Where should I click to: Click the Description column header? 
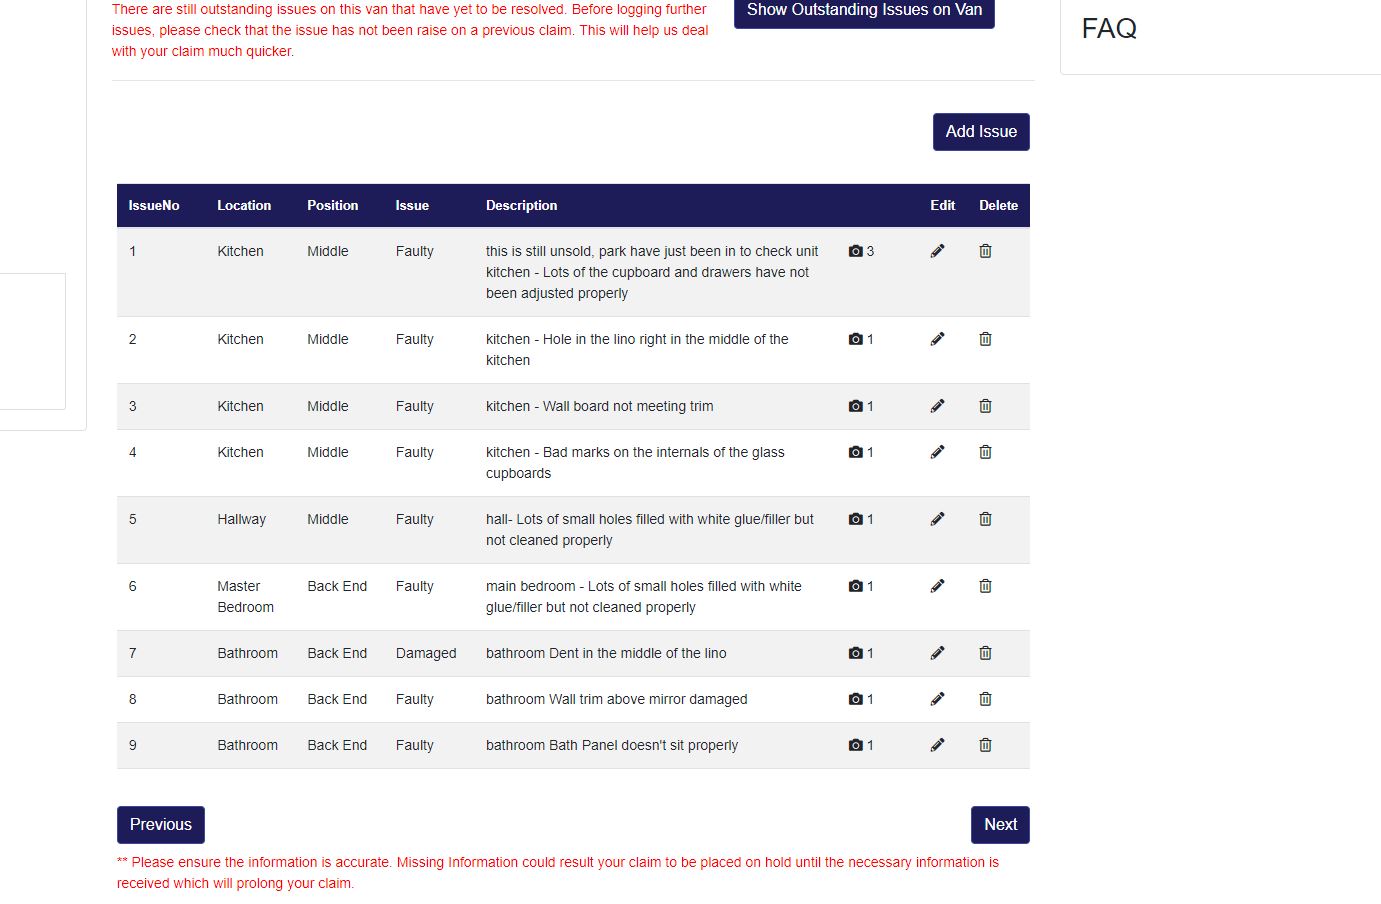pyautogui.click(x=521, y=206)
